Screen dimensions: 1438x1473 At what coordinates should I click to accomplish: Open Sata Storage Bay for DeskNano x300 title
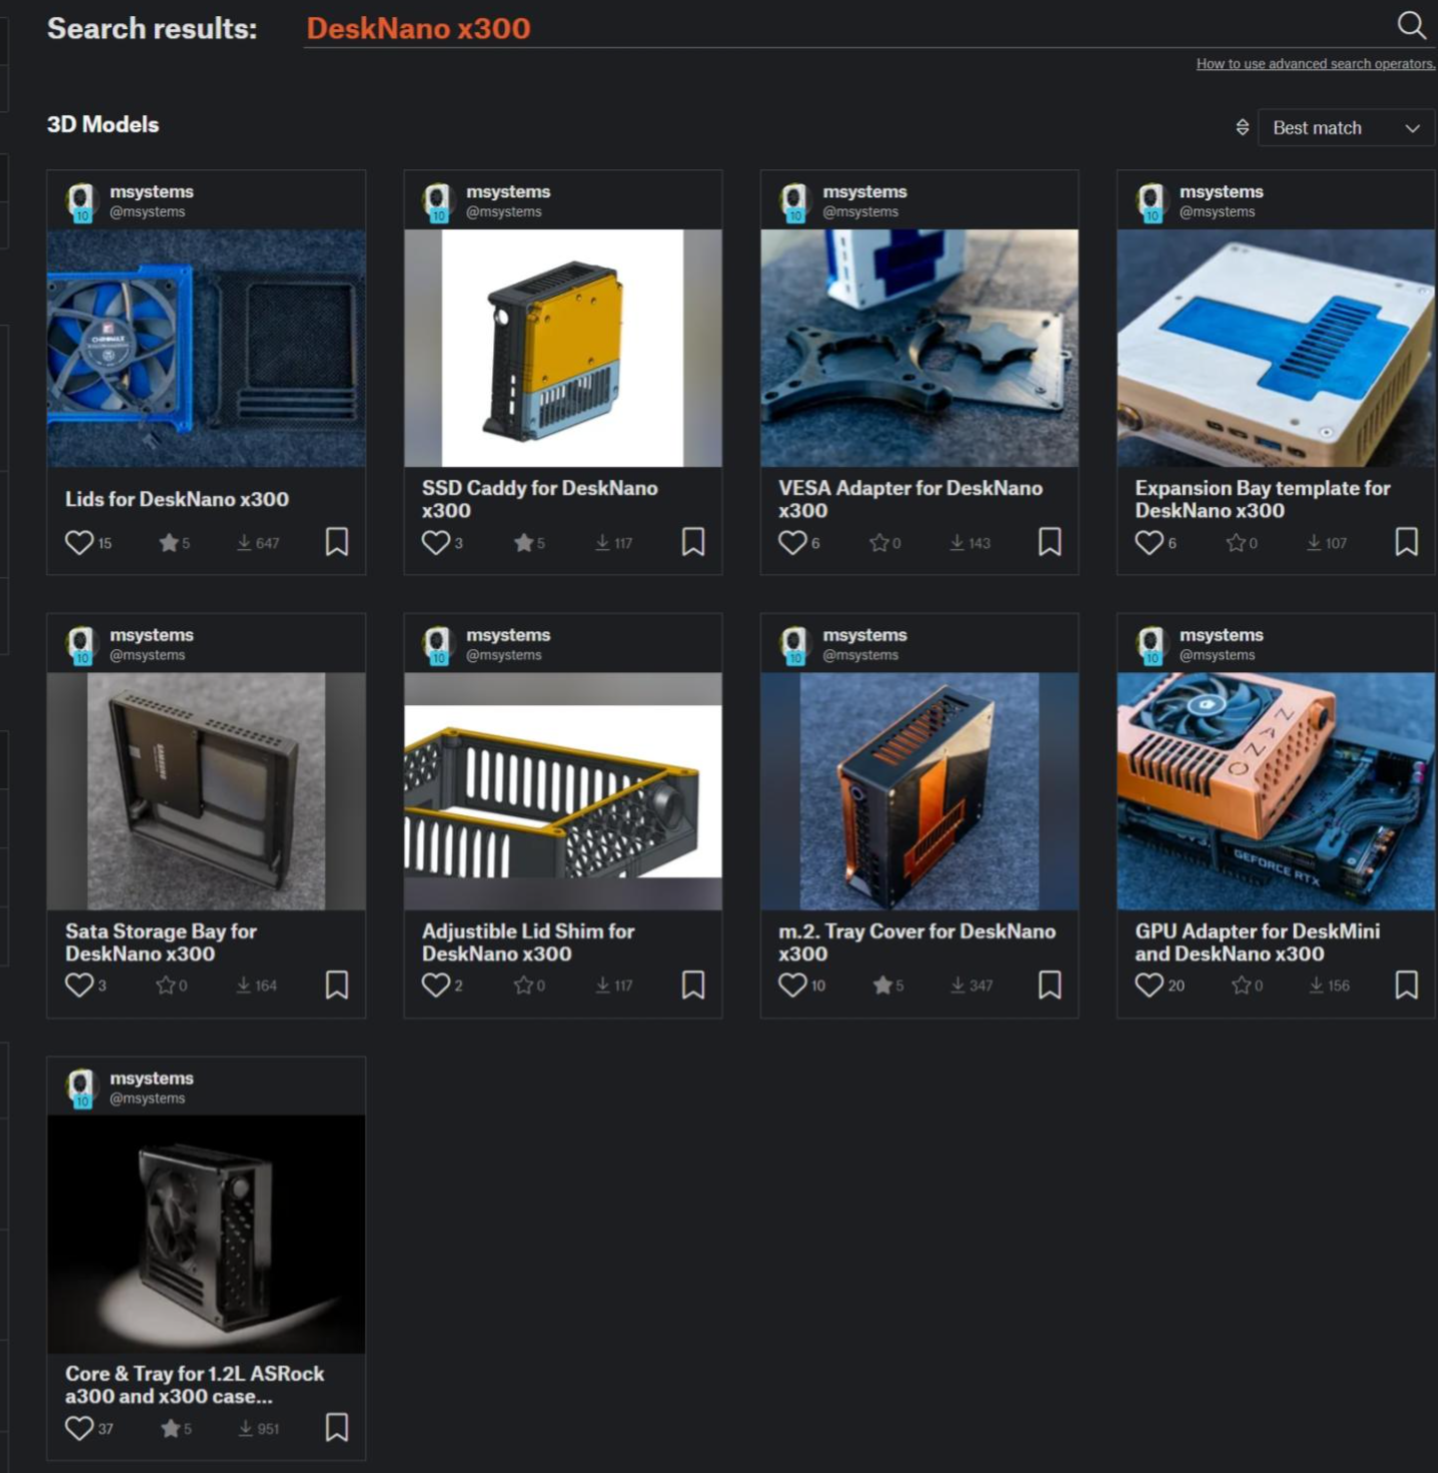pyautogui.click(x=160, y=942)
